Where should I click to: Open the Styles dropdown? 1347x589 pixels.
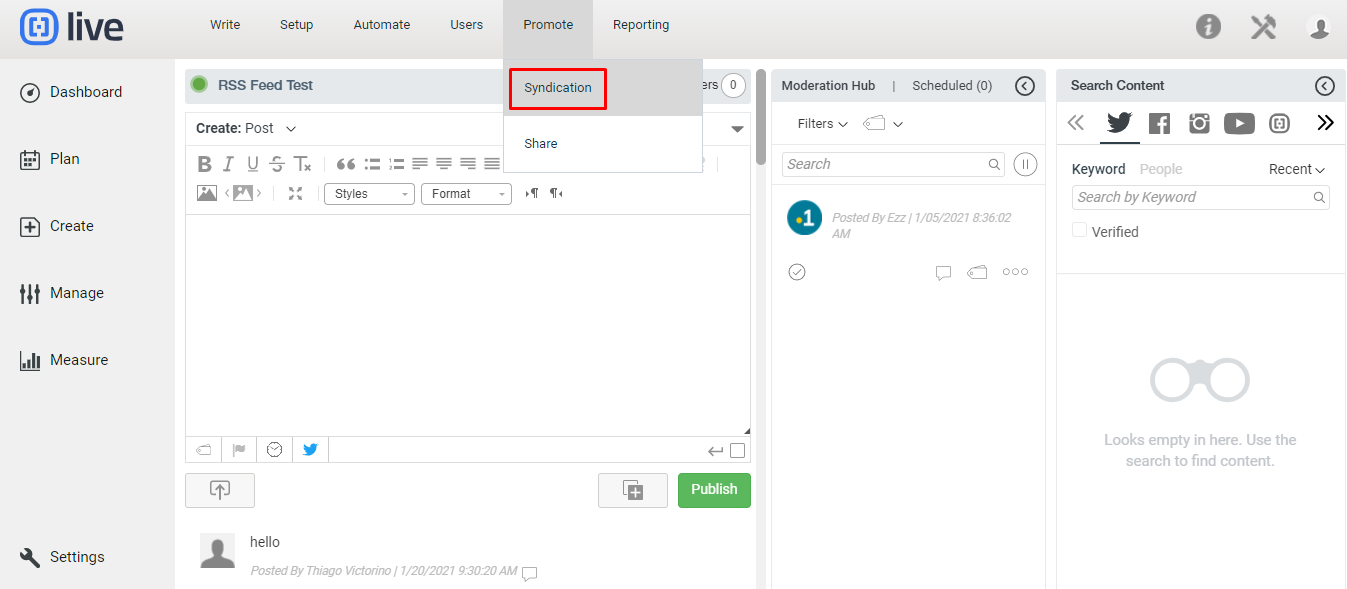(369, 194)
